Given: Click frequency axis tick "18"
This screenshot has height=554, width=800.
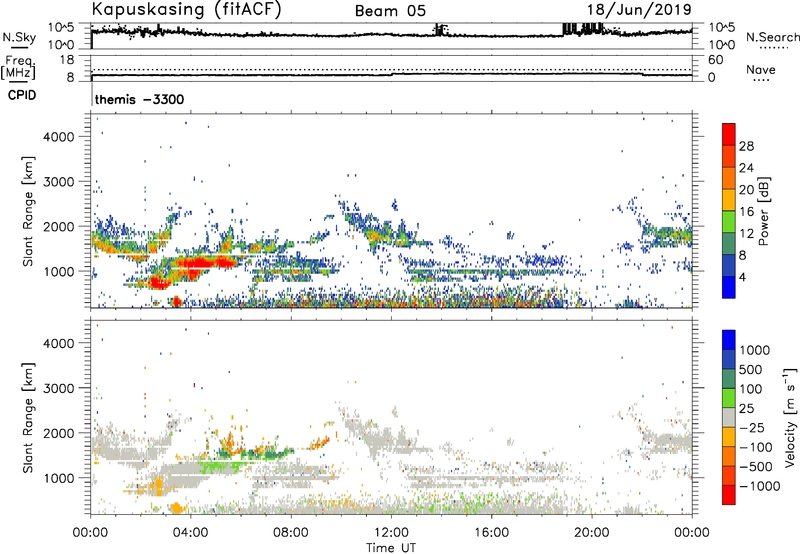Looking at the screenshot, I should 67,60.
